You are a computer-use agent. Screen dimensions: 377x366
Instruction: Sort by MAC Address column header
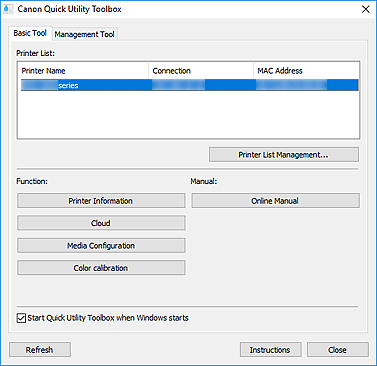[306, 71]
